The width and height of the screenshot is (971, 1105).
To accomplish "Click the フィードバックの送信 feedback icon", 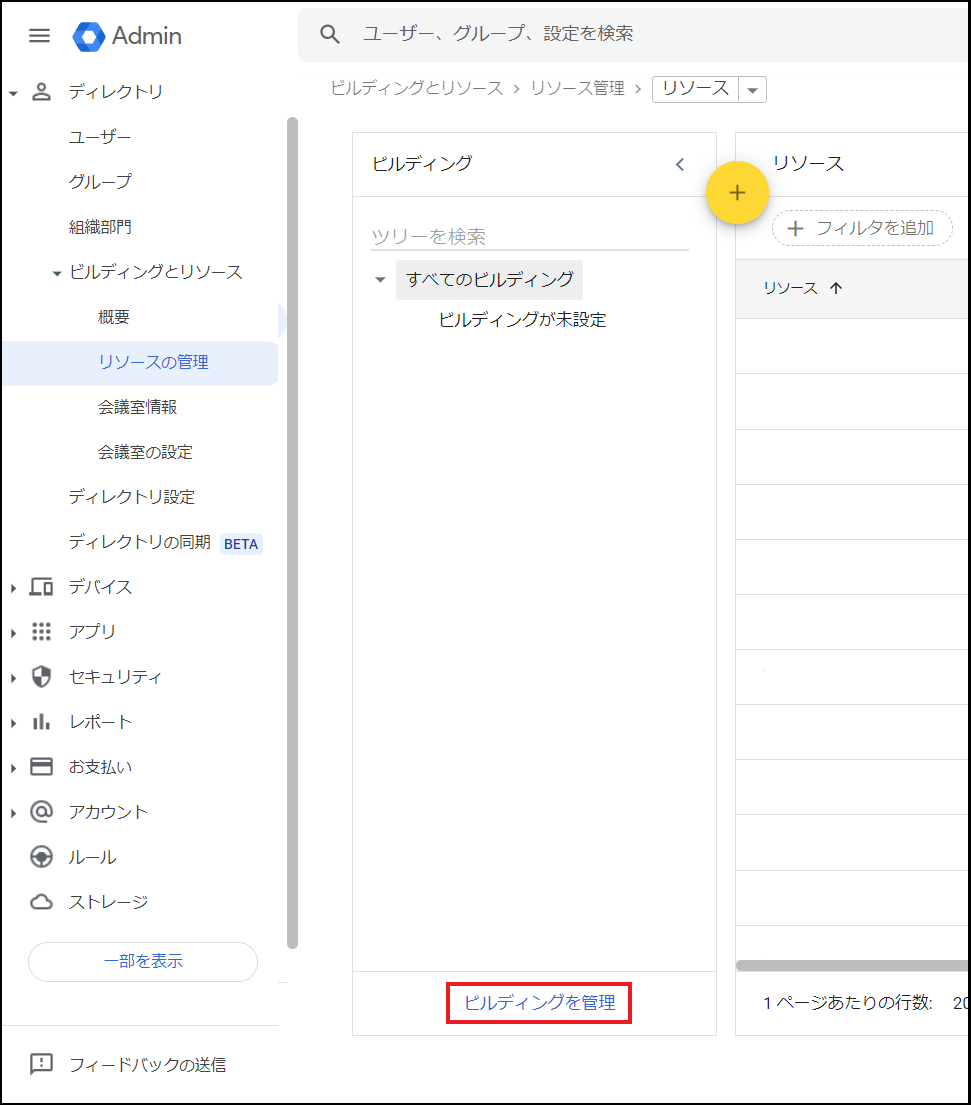I will pos(41,1064).
